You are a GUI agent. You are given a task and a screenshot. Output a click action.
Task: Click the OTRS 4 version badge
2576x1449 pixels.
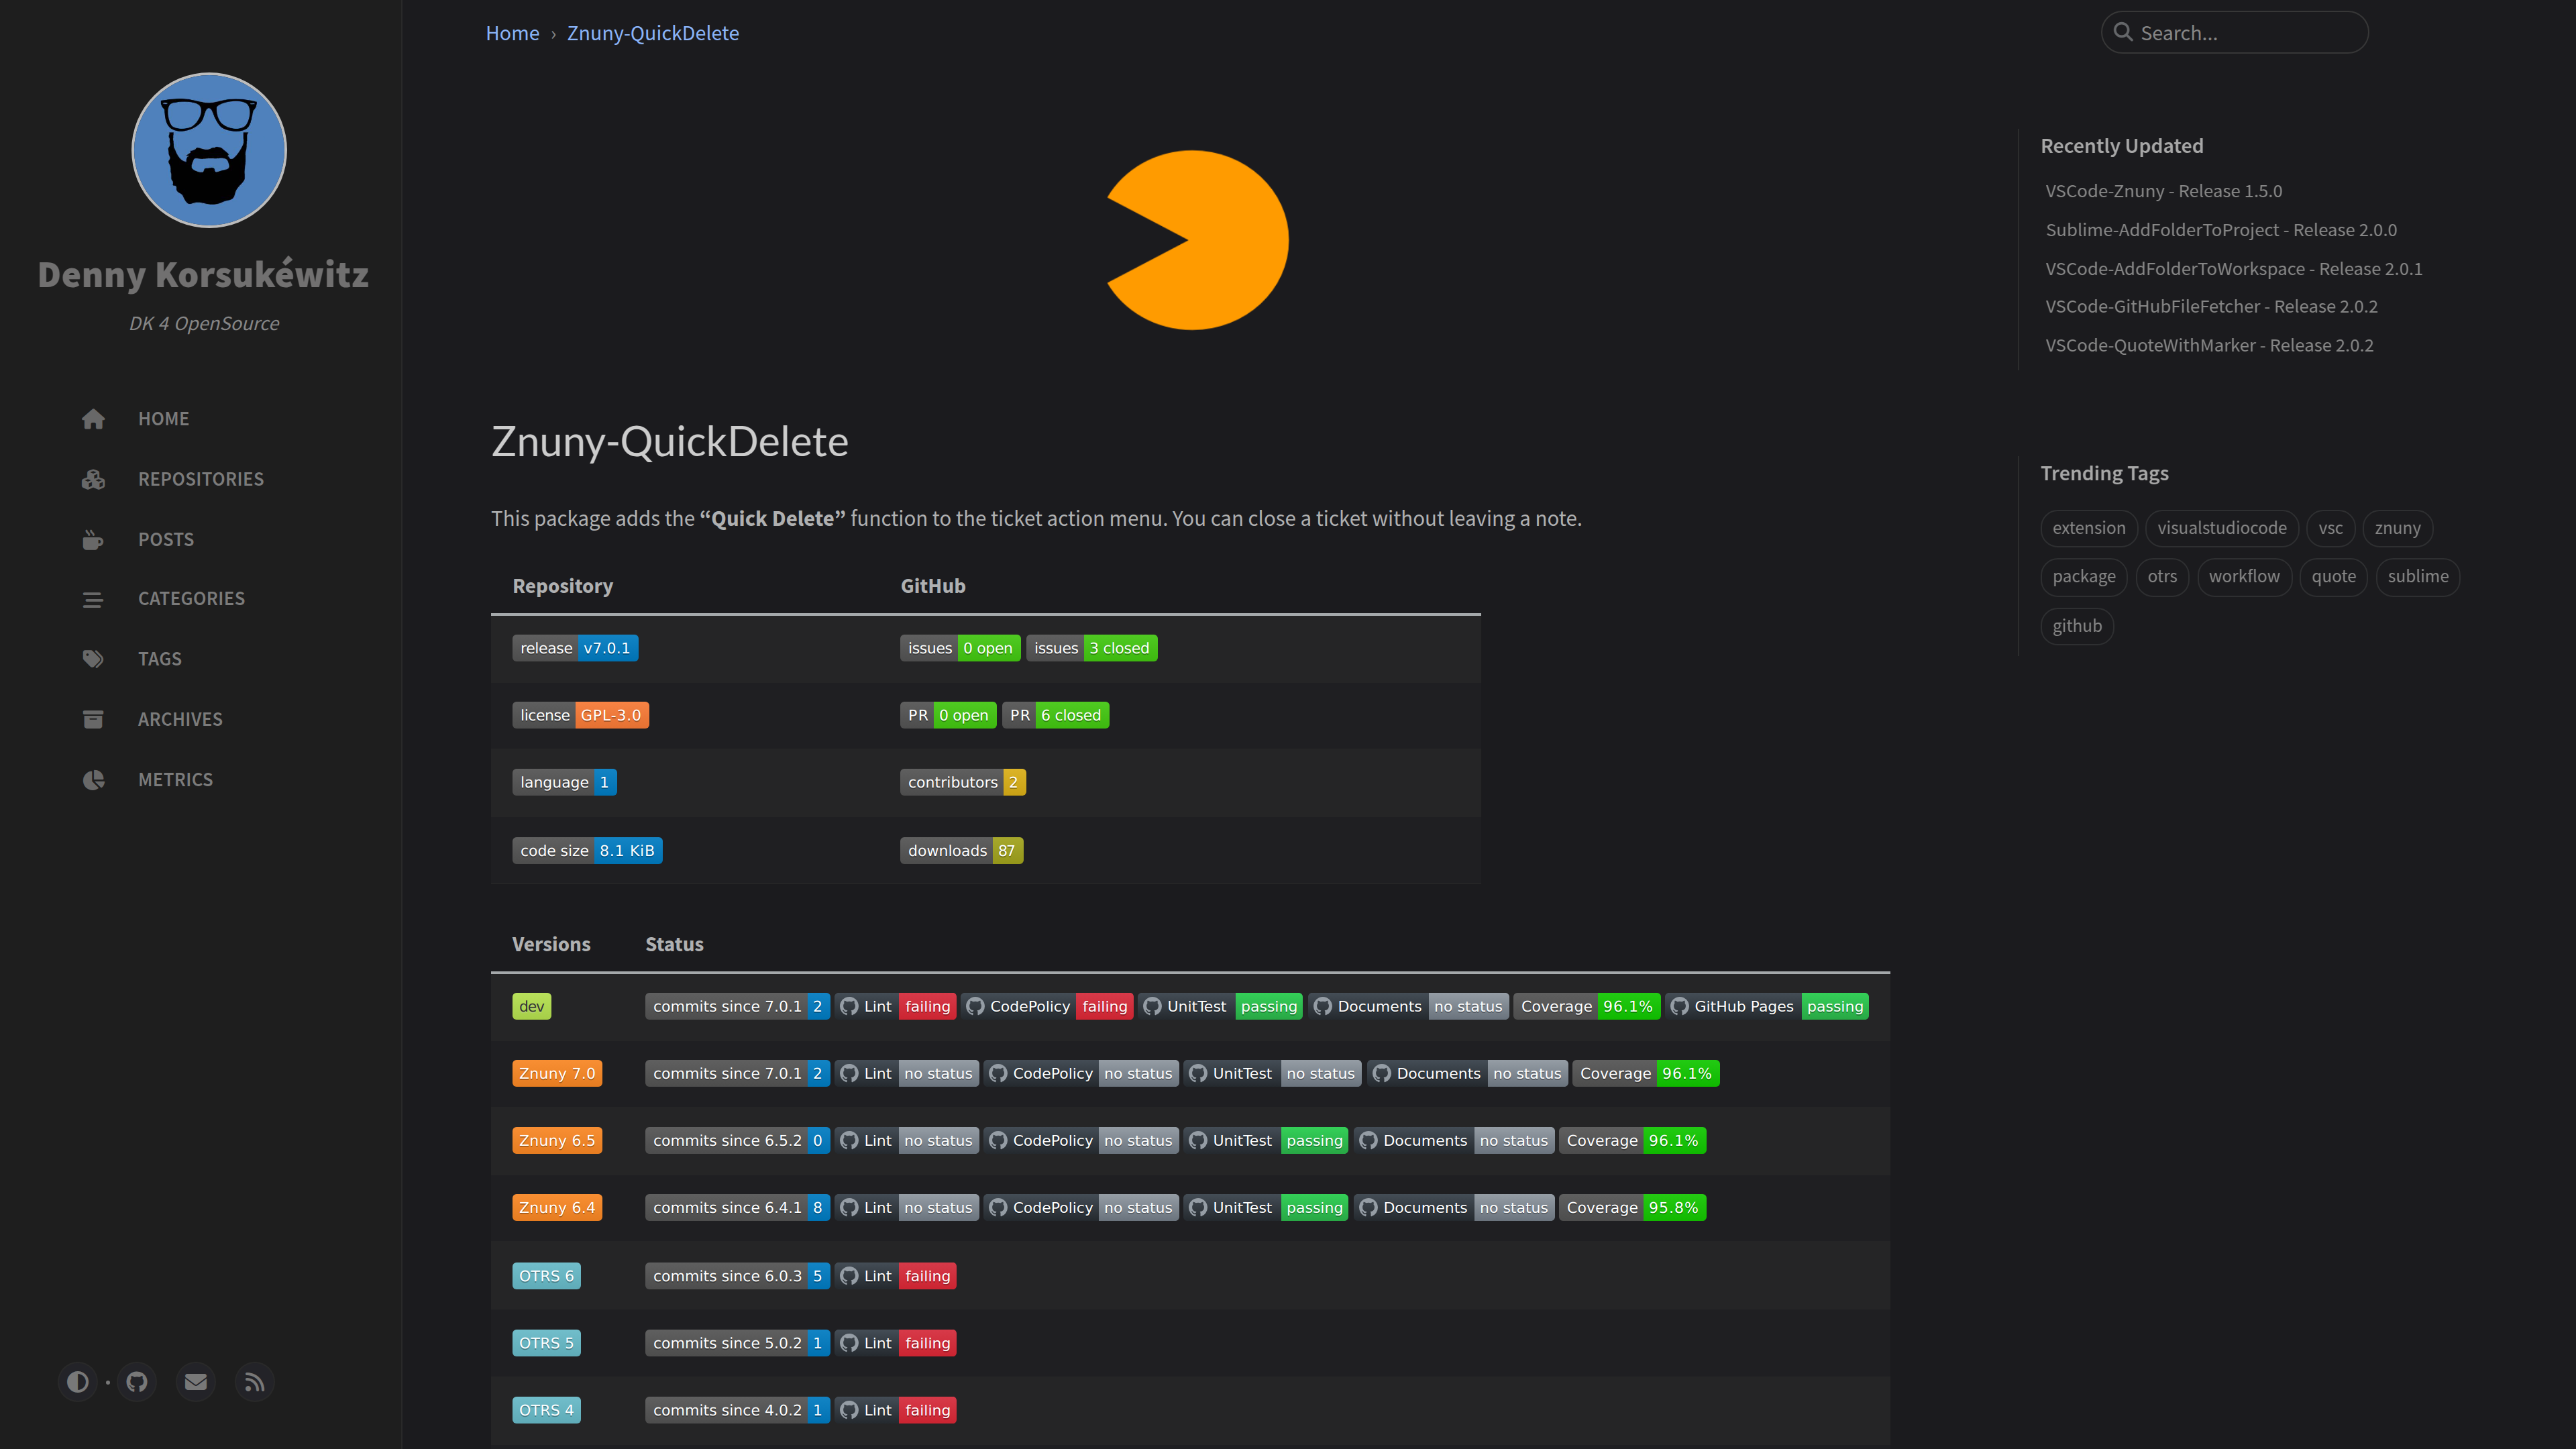546,1410
